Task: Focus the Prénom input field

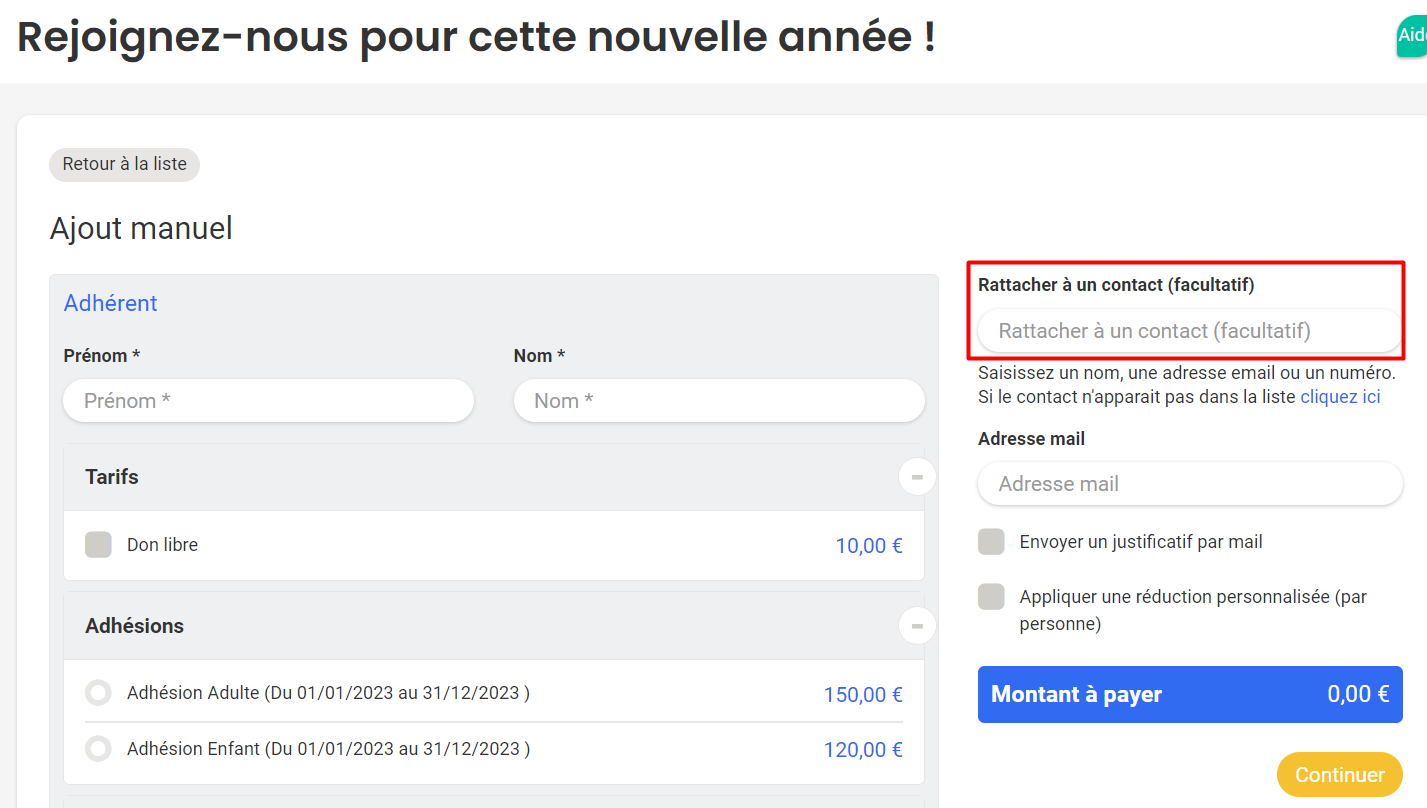Action: pyautogui.click(x=268, y=401)
